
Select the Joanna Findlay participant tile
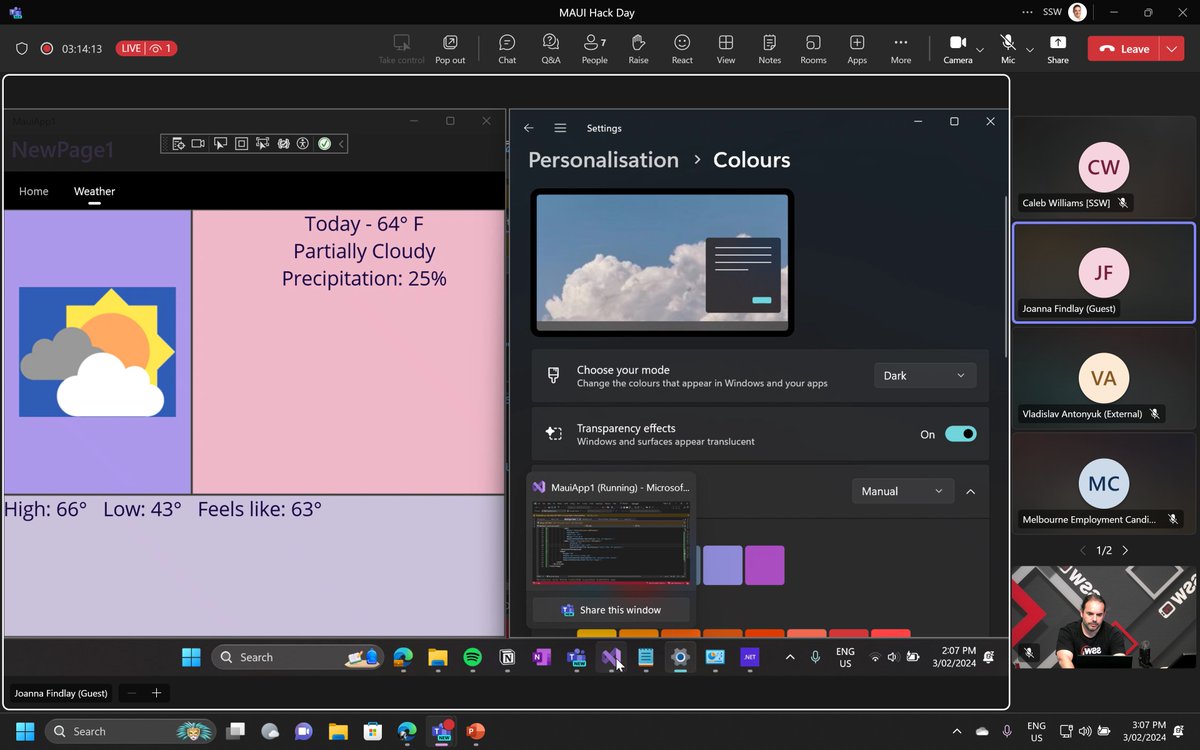[1104, 272]
